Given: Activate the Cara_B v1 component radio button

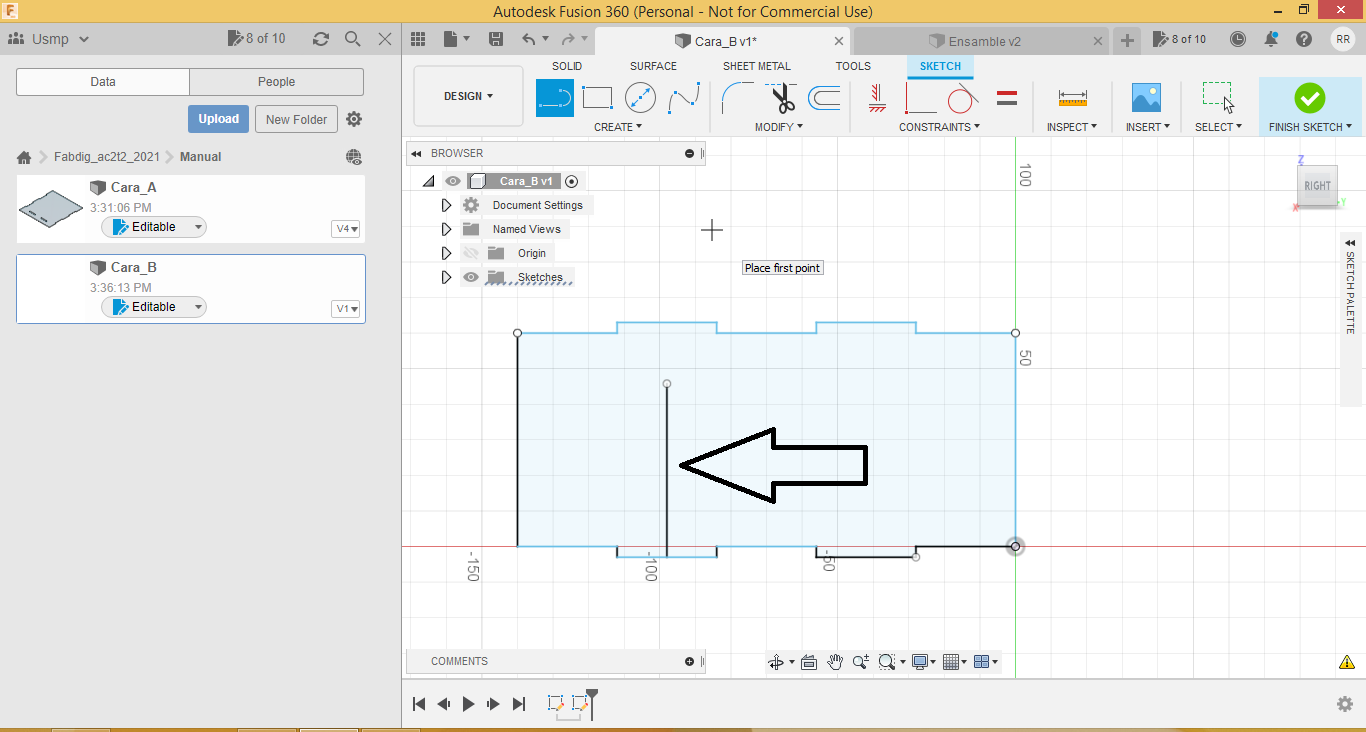Looking at the screenshot, I should pyautogui.click(x=571, y=181).
